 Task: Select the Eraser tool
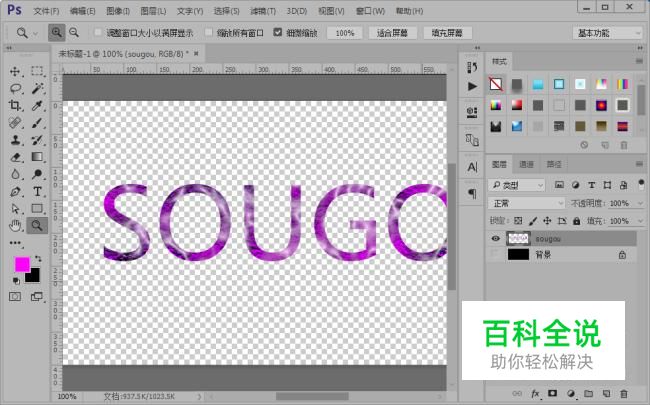coord(15,157)
